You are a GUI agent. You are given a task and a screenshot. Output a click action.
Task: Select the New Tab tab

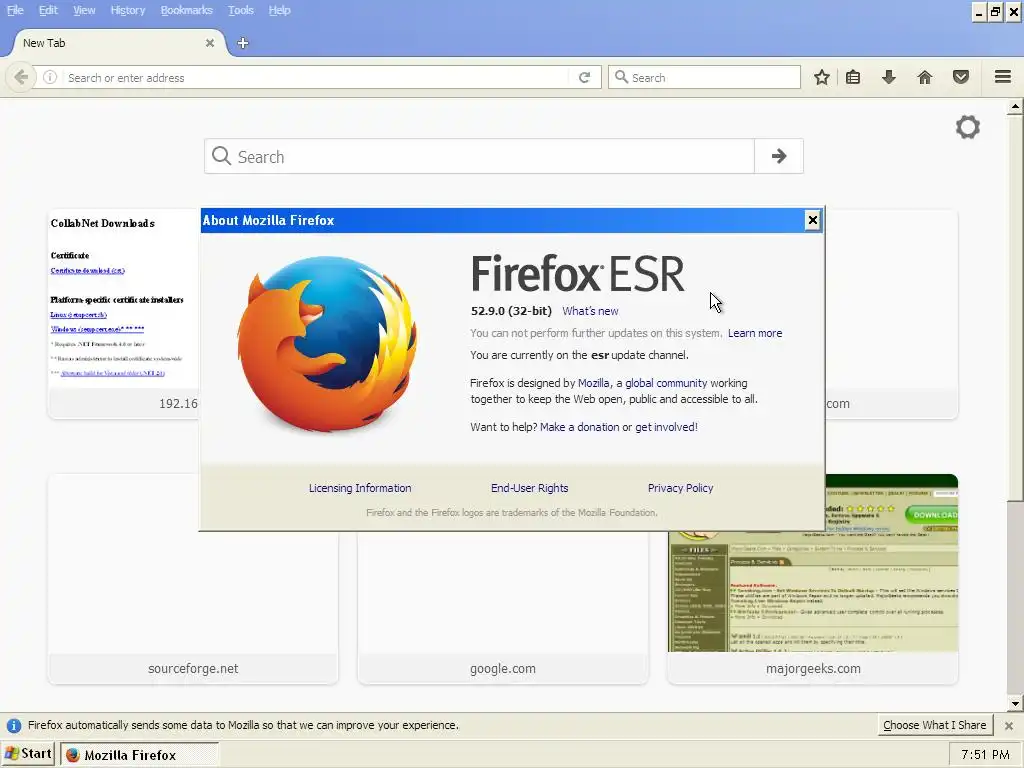(x=118, y=43)
